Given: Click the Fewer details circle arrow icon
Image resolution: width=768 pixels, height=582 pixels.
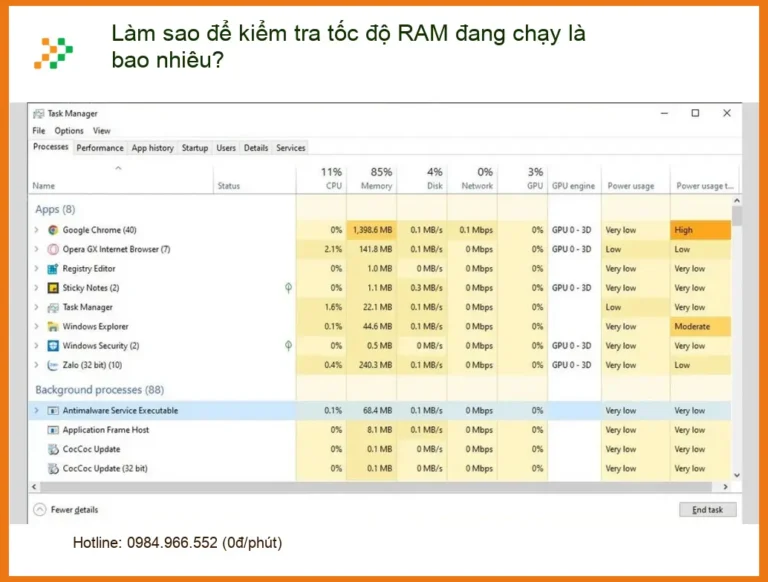Looking at the screenshot, I should [40, 509].
